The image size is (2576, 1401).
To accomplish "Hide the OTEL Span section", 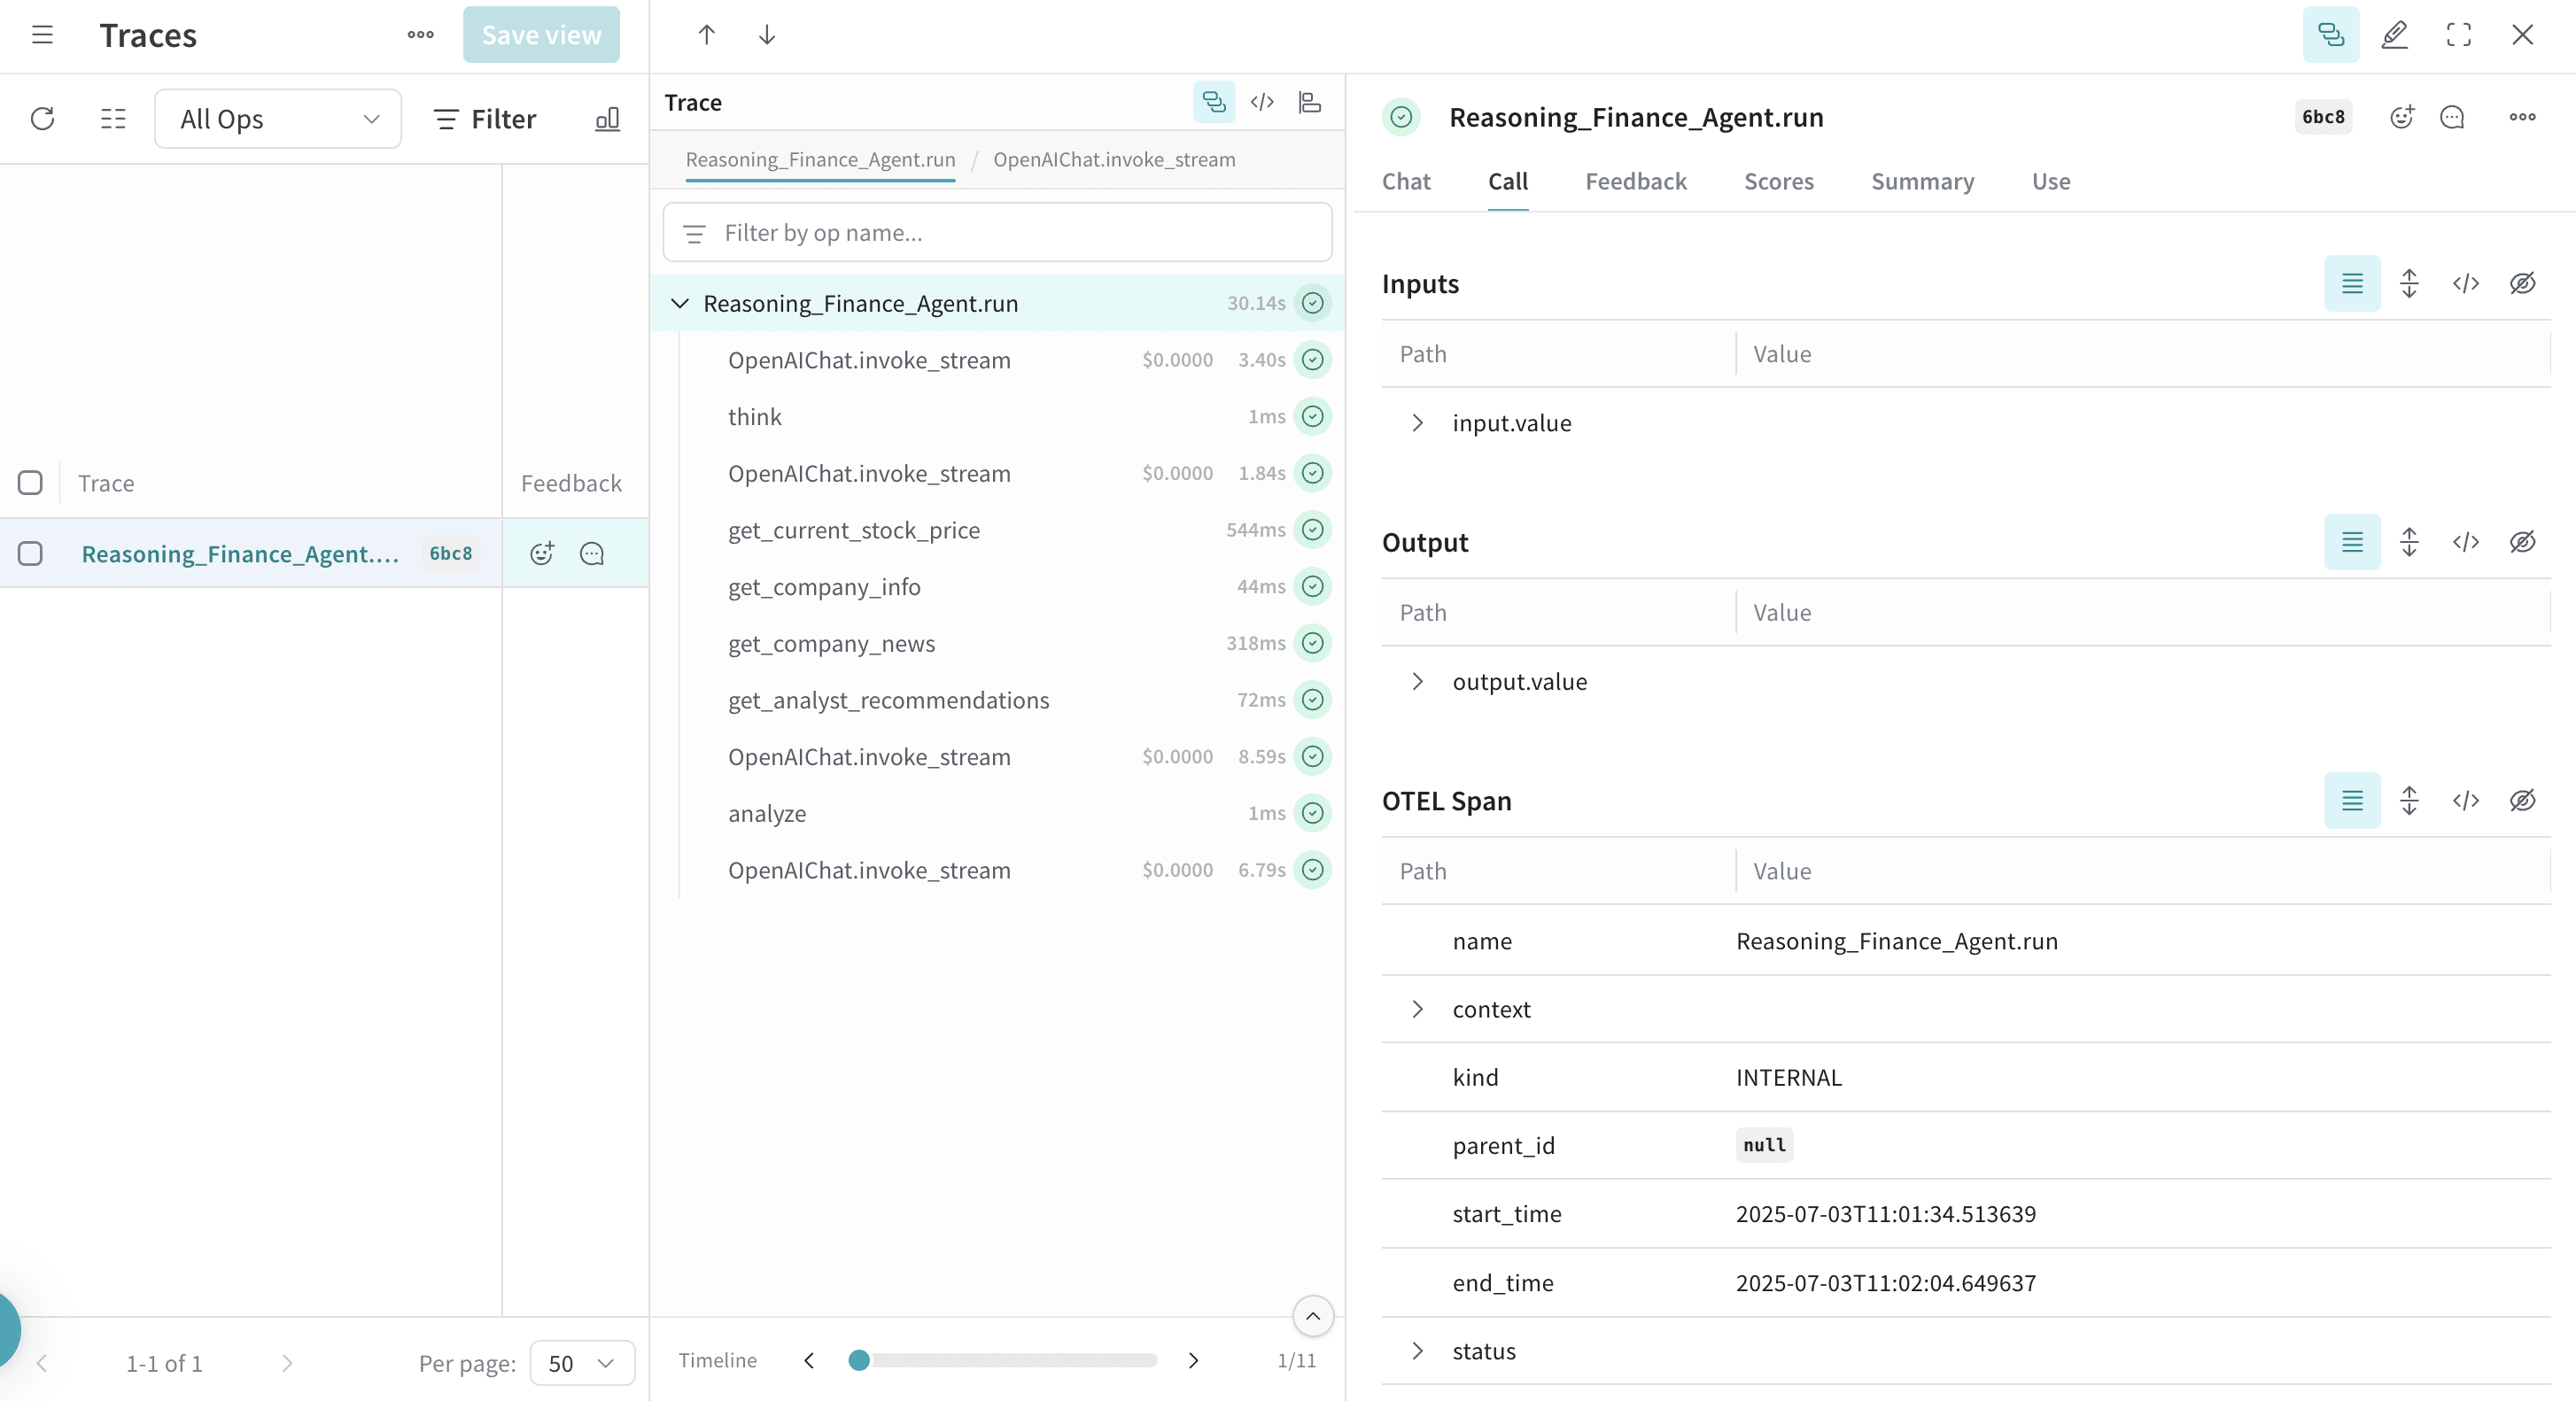I will [x=2523, y=800].
